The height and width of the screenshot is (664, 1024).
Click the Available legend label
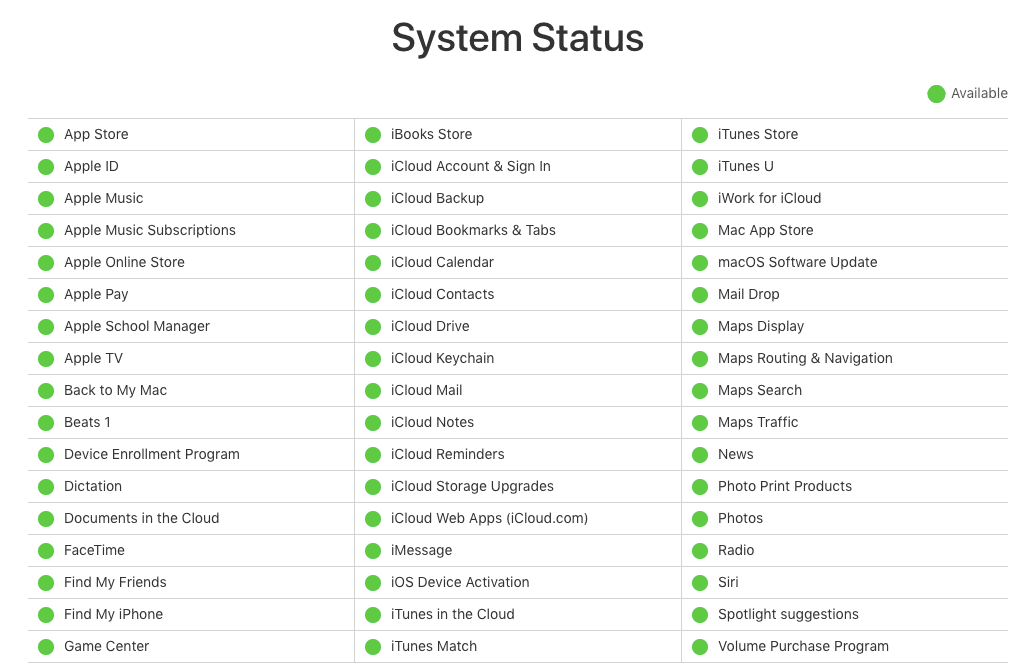[979, 93]
